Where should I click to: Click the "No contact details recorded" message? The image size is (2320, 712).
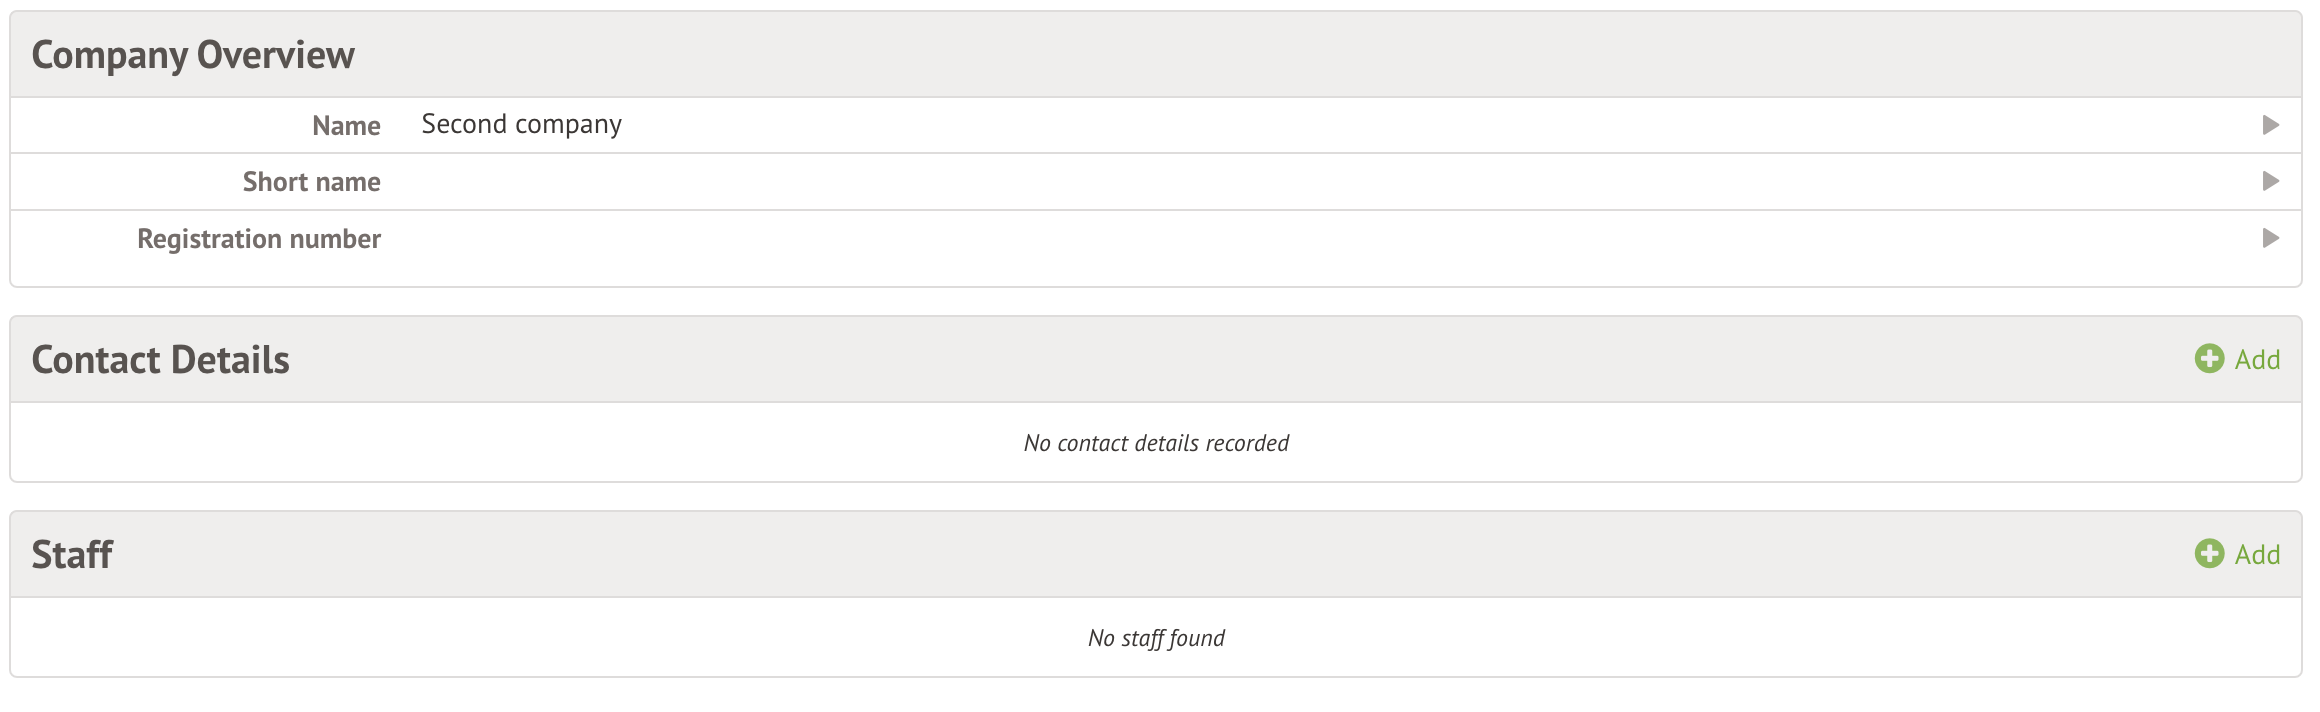(x=1156, y=443)
